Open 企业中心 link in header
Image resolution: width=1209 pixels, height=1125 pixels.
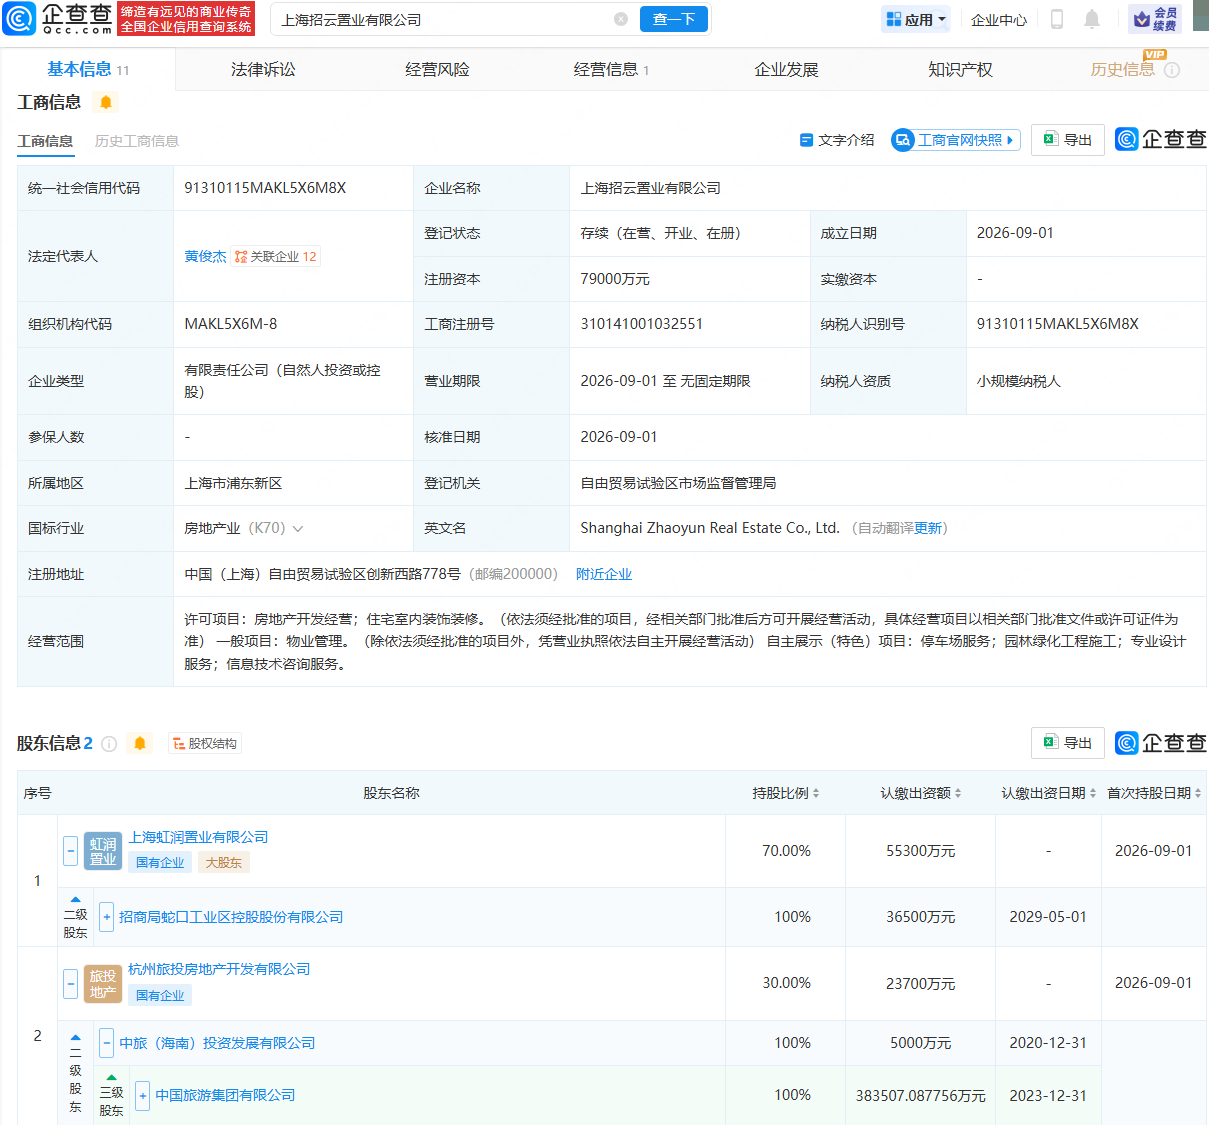999,19
